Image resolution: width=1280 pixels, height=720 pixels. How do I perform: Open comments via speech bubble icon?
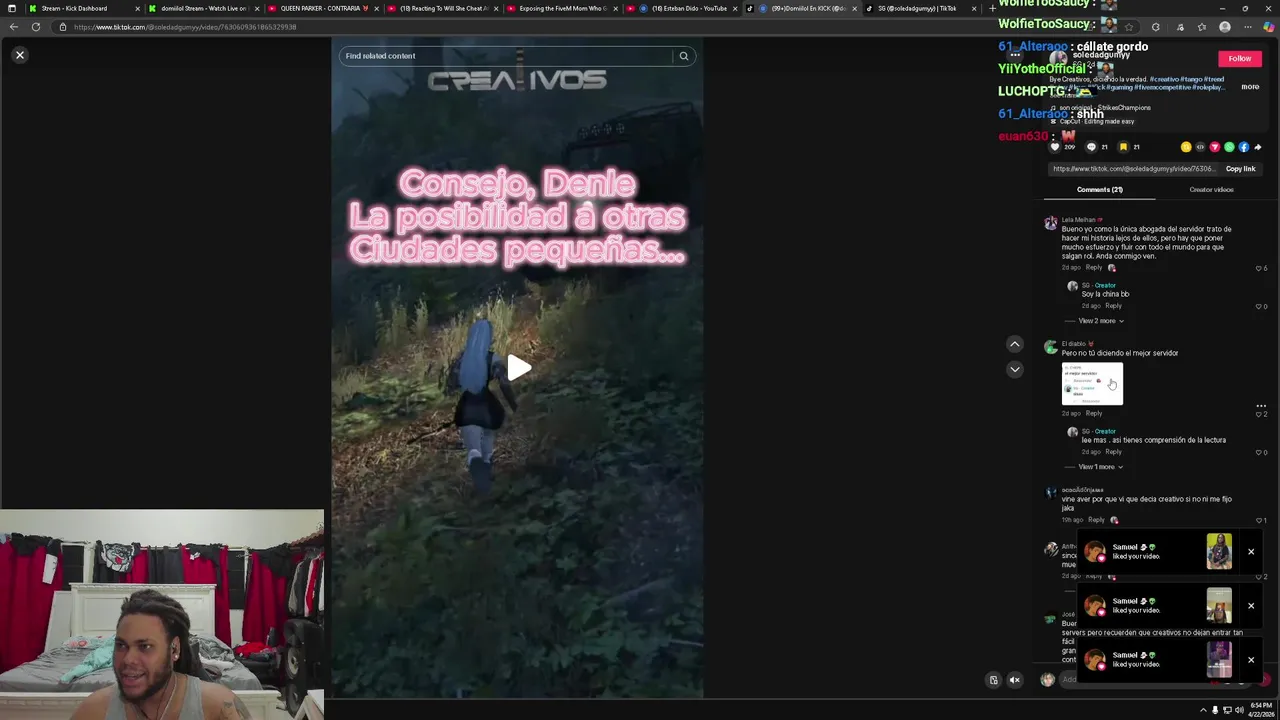click(x=1091, y=147)
